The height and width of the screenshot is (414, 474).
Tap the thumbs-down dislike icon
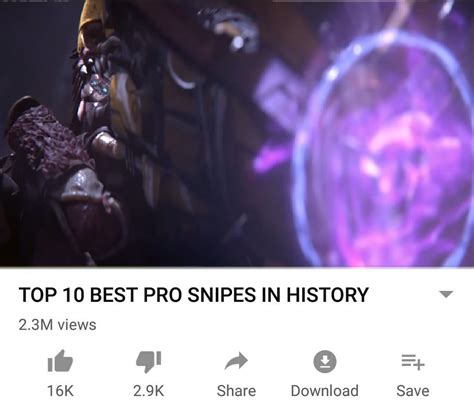coord(148,362)
